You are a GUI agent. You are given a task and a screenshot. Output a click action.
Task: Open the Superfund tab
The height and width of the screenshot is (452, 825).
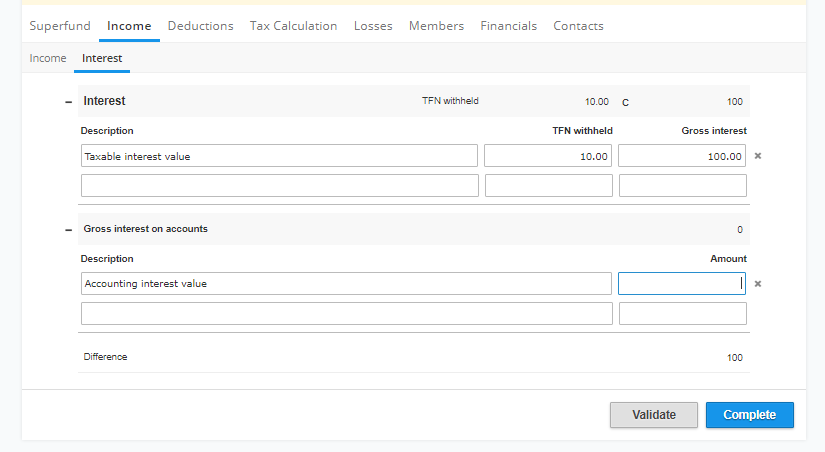[x=60, y=26]
